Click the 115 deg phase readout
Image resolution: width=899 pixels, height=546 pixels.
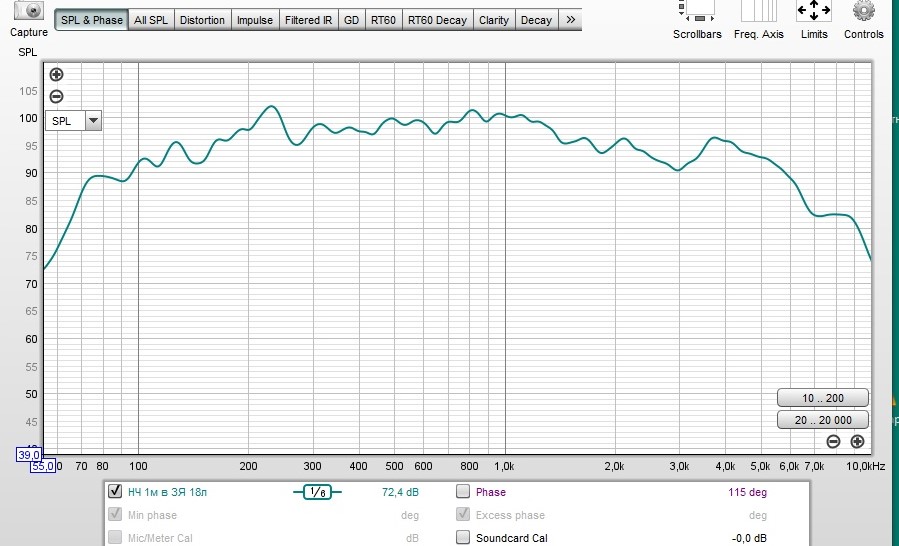(x=747, y=492)
